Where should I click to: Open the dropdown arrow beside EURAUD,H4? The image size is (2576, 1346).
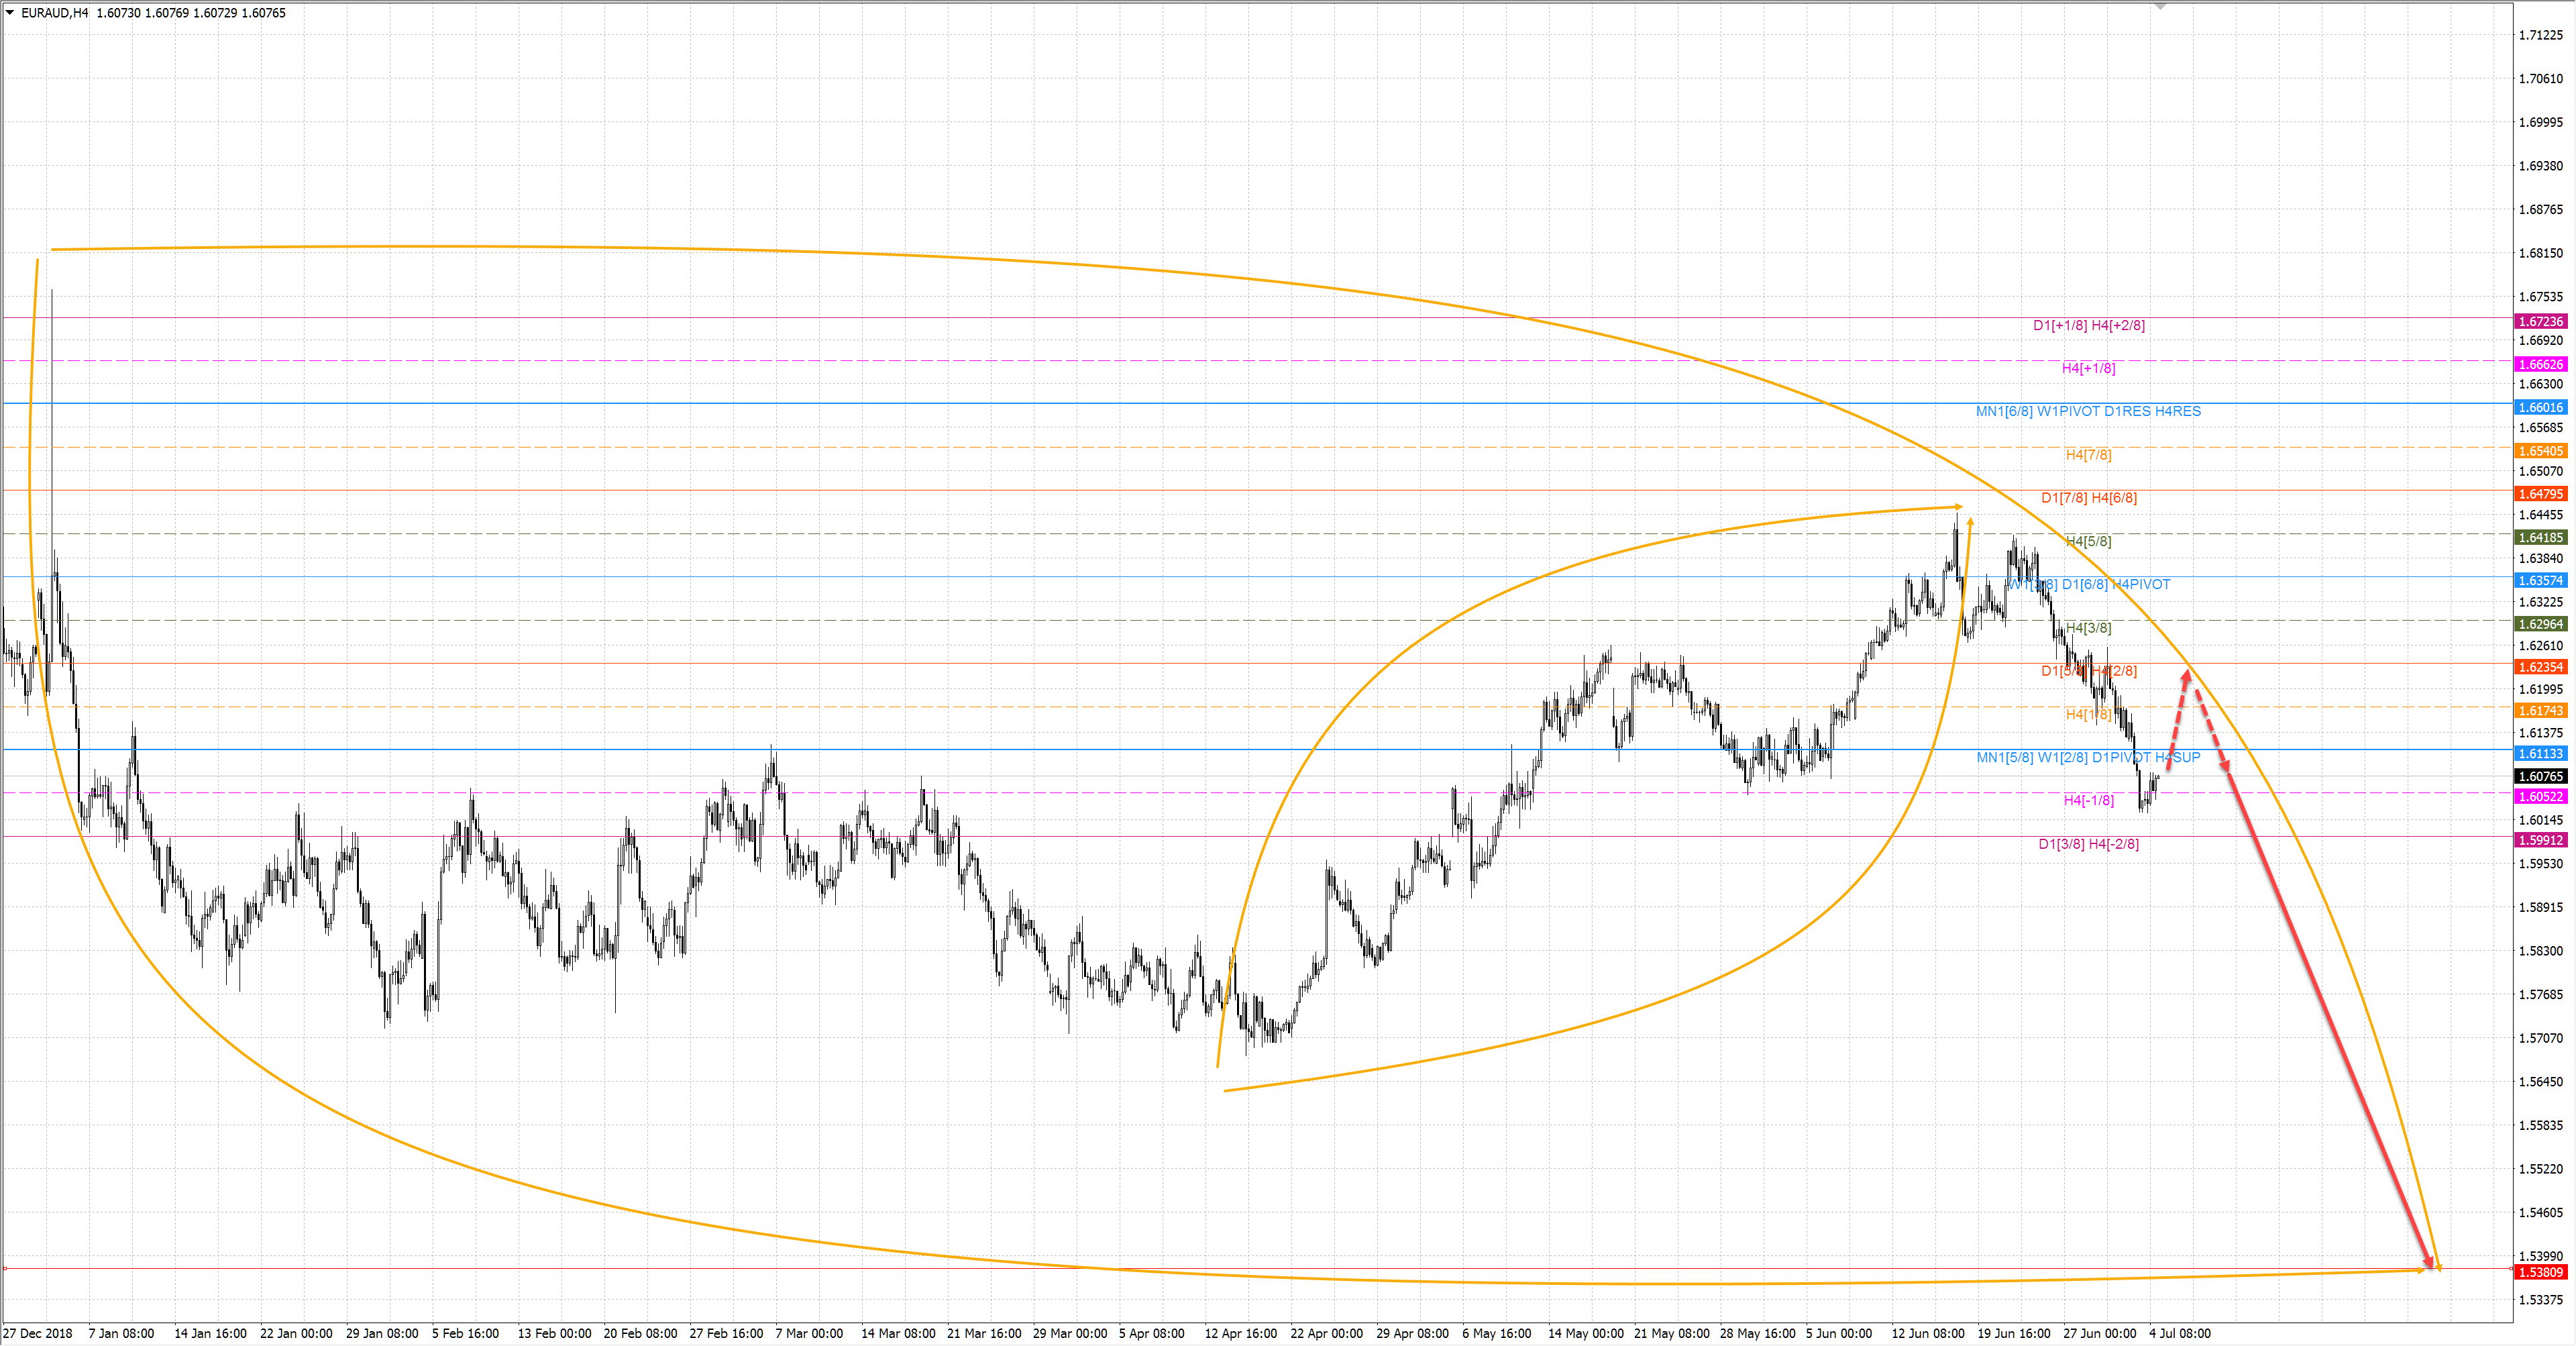pyautogui.click(x=10, y=13)
